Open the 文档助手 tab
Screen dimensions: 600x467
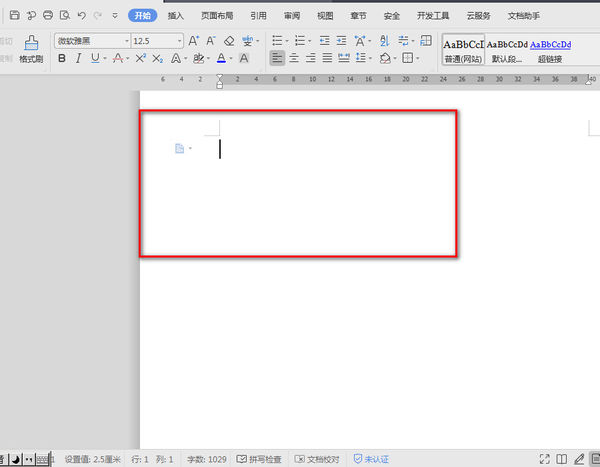click(523, 16)
